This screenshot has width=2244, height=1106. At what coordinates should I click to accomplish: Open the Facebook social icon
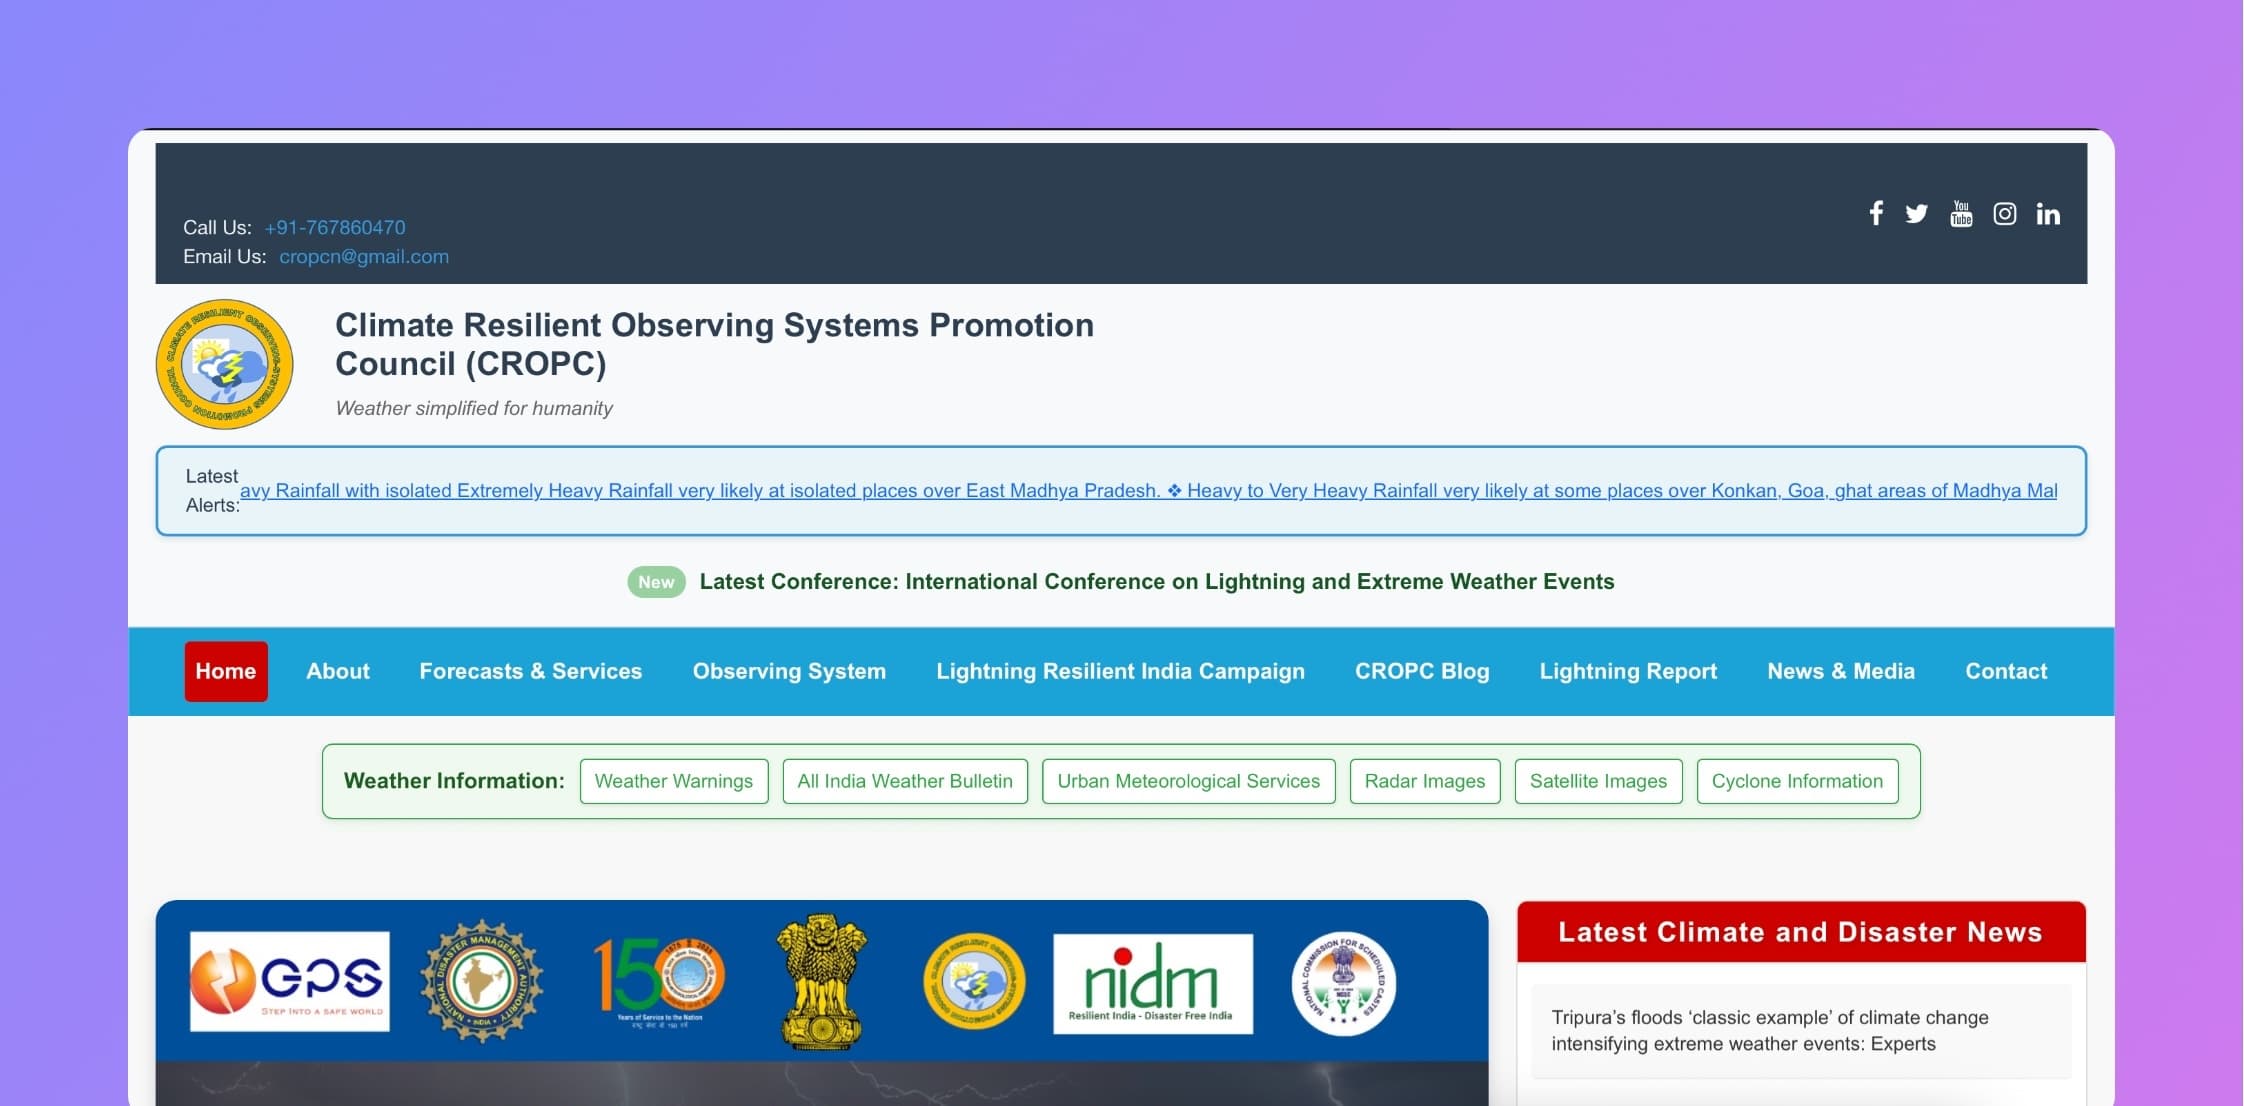[x=1876, y=214]
